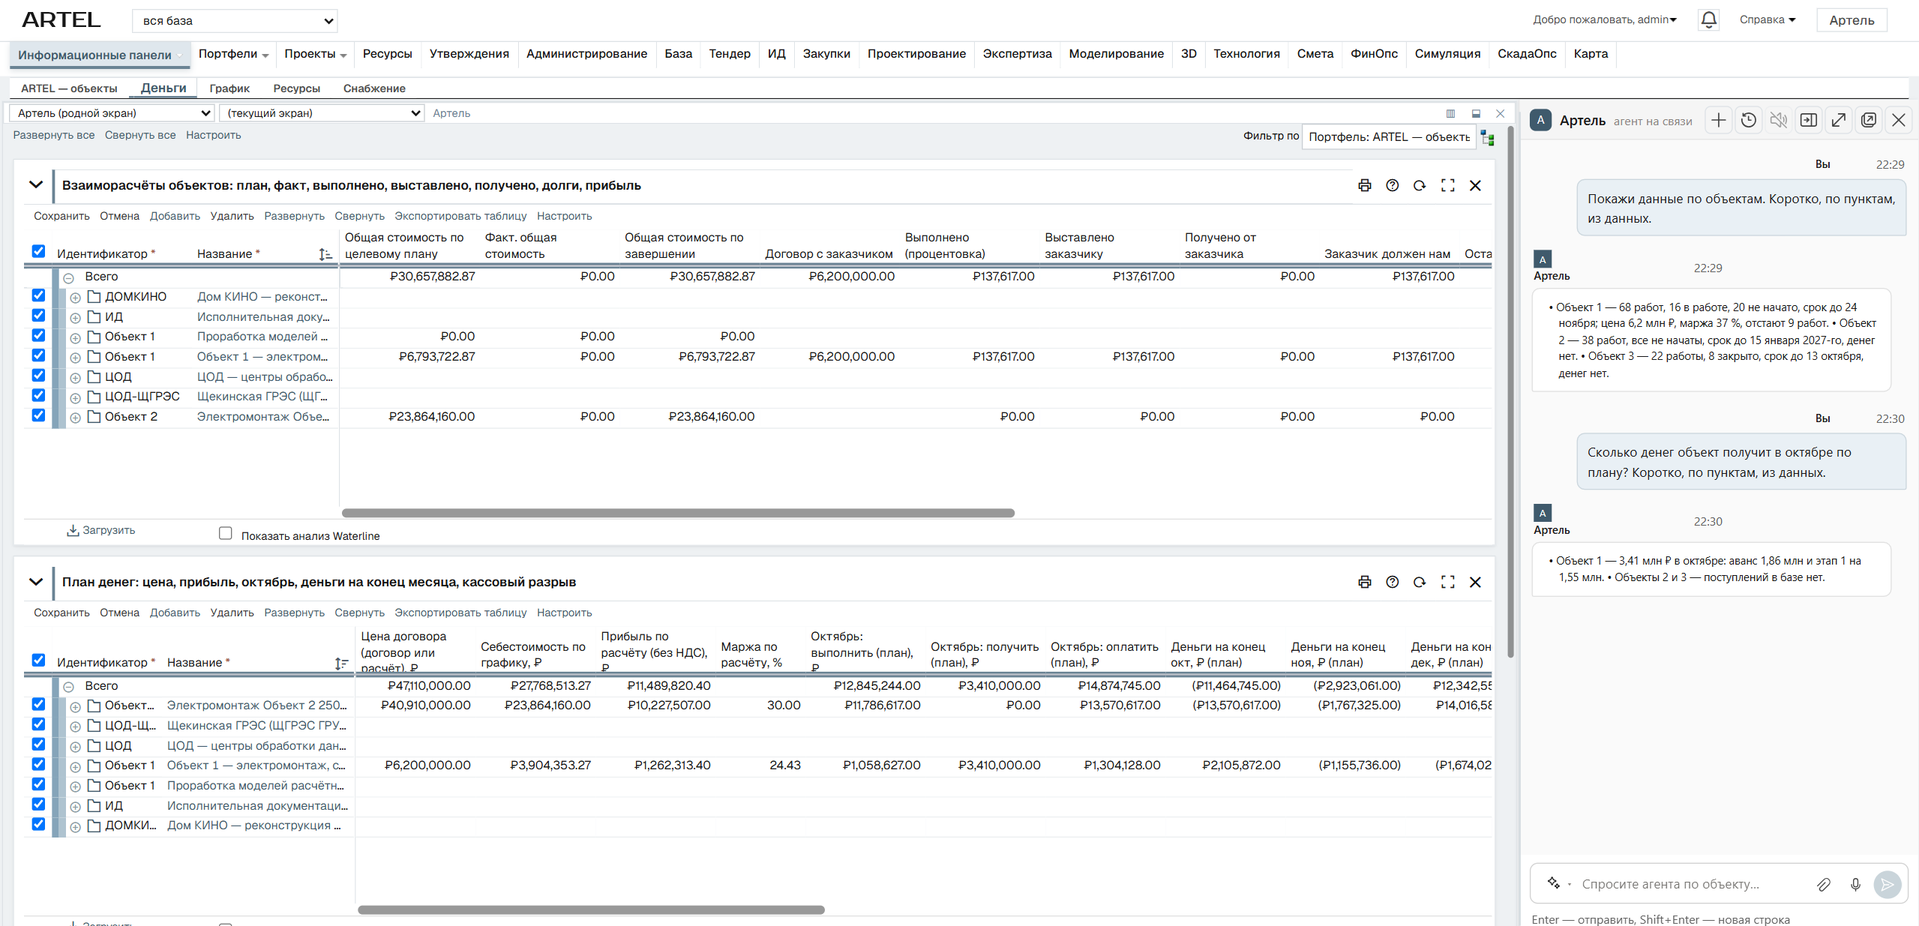Print the Взаиморасчёты объектов table
Image resolution: width=1919 pixels, height=926 pixels.
pos(1364,186)
